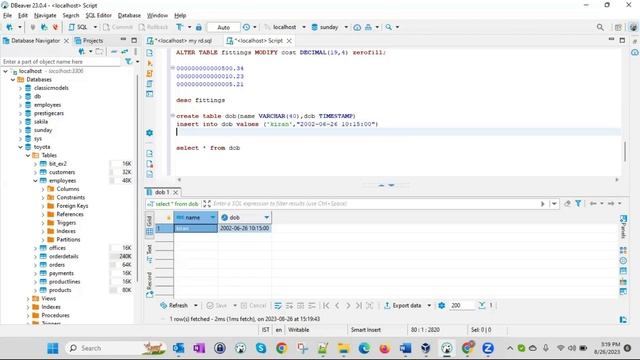
Task: Open the Export data dropdown arrow
Action: tap(429, 305)
